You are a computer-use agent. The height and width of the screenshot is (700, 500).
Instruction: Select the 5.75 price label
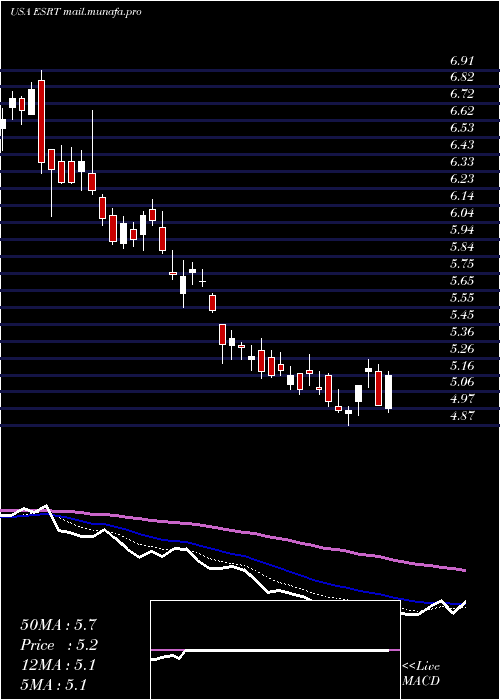click(462, 264)
